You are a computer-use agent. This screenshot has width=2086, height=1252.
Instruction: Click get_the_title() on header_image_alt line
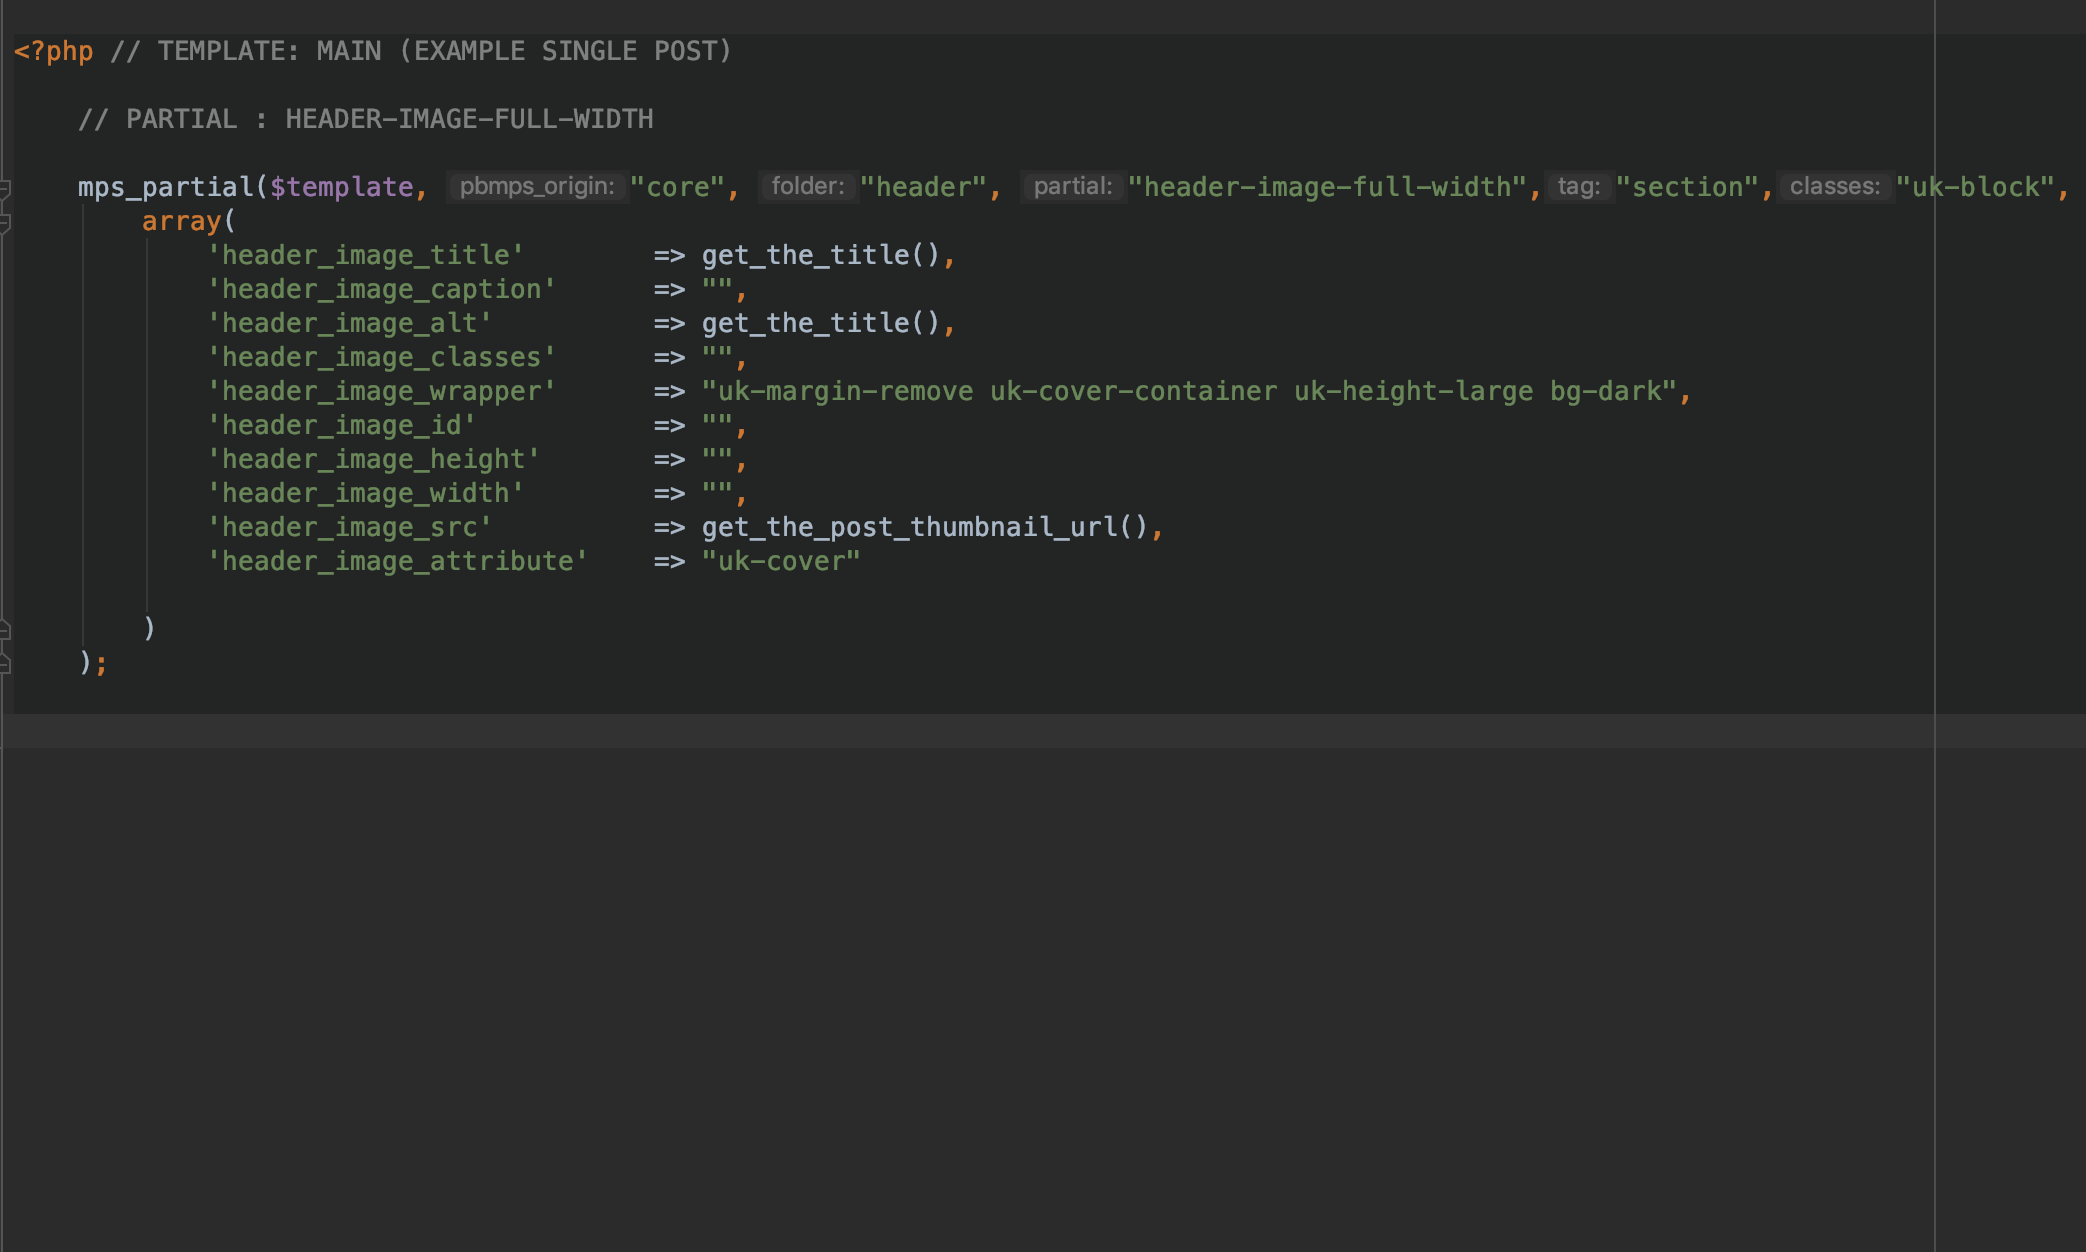click(x=821, y=323)
